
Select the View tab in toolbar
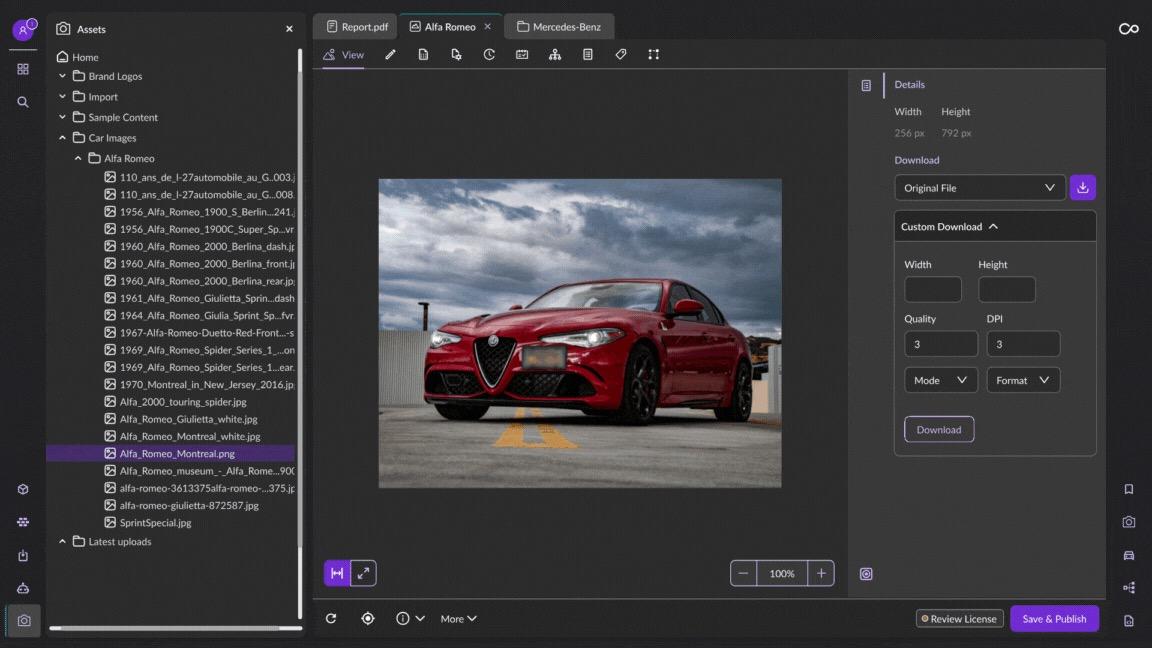[x=344, y=54]
